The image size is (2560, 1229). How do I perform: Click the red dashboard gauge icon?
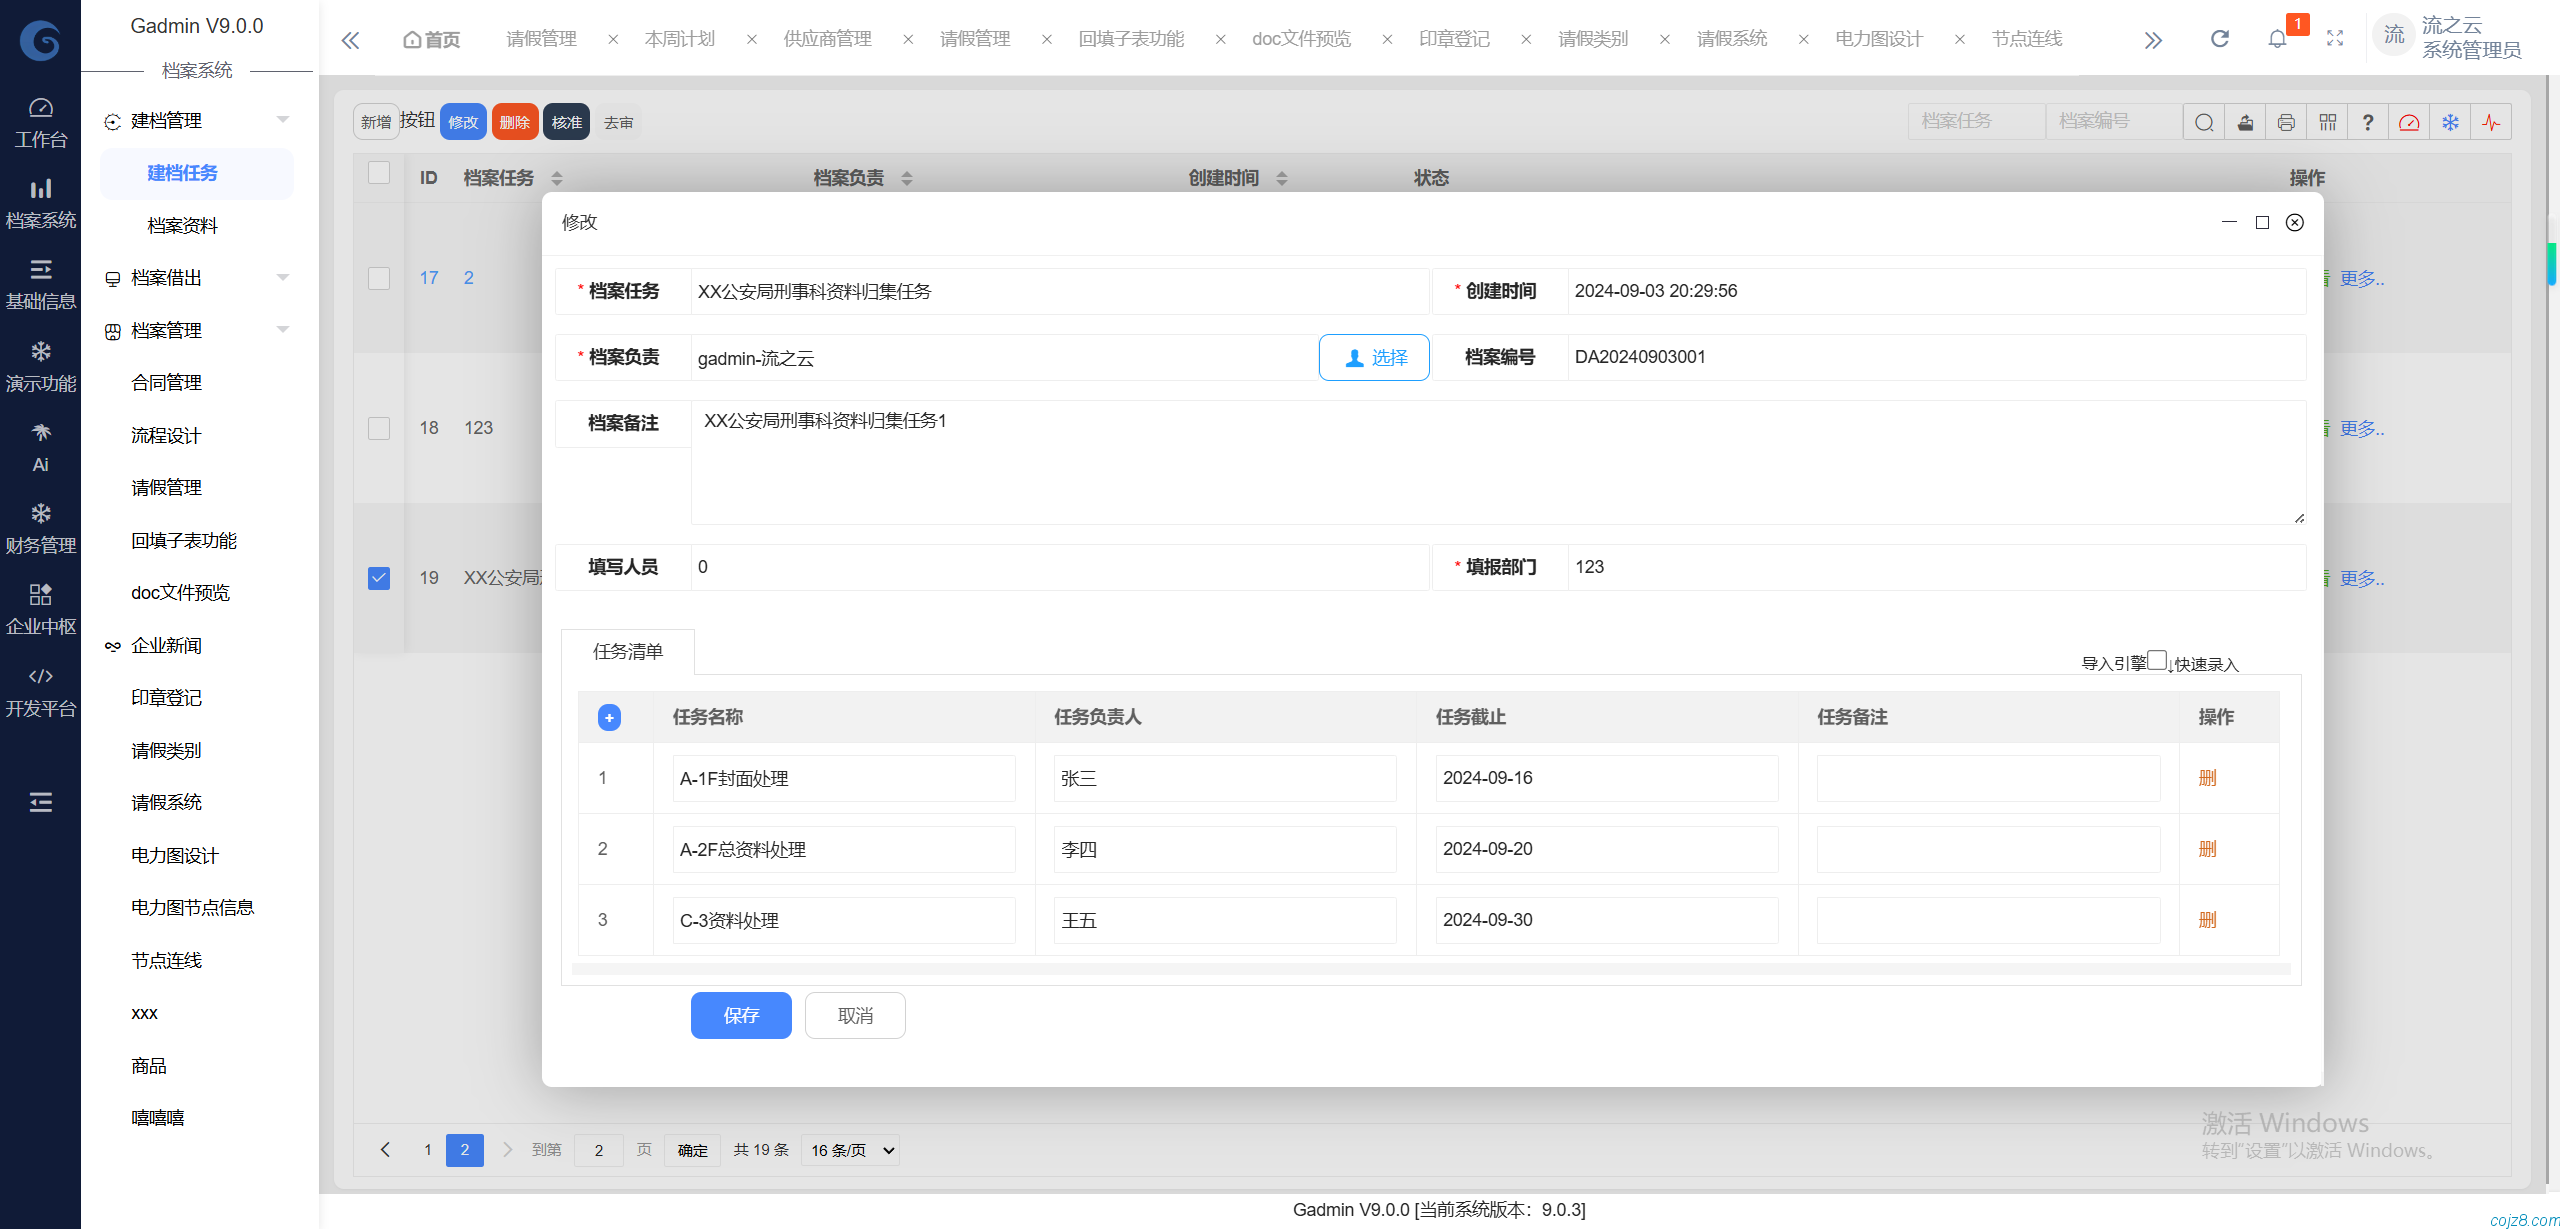click(x=2408, y=122)
